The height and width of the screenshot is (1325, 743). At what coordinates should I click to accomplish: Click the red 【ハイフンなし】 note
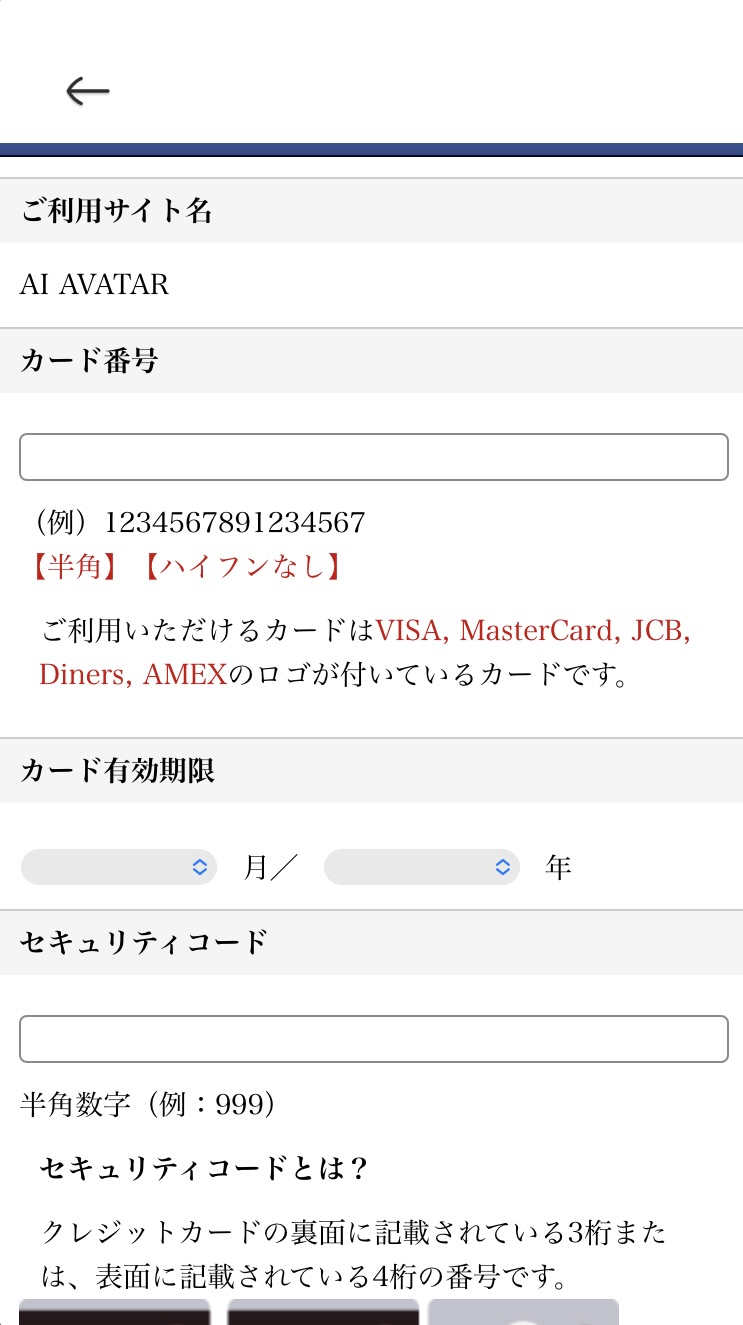(x=243, y=568)
